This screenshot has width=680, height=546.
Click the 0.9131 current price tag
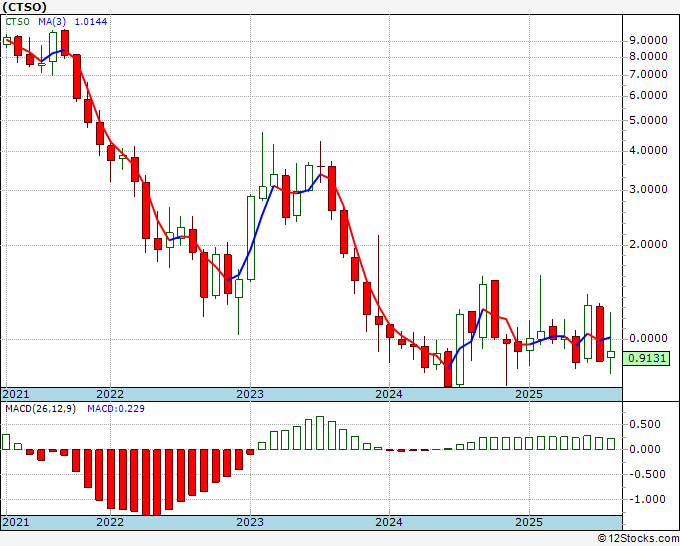(647, 359)
